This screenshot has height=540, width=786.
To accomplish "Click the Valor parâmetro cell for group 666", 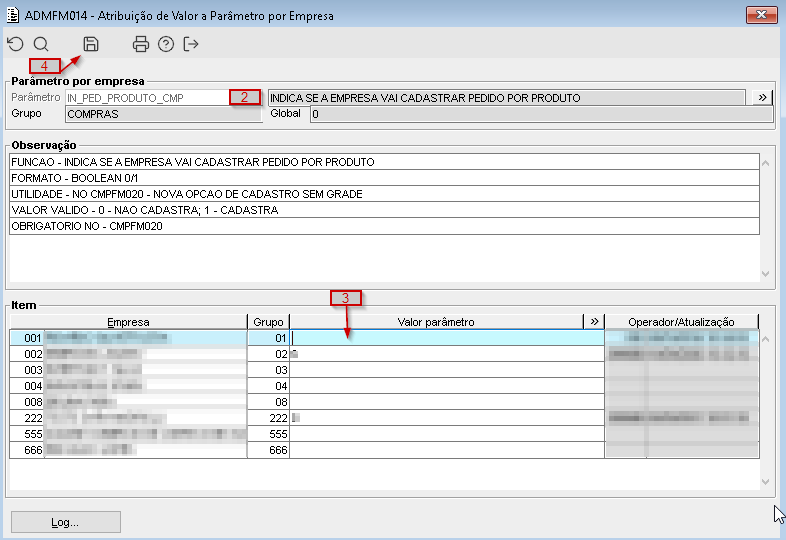I will 447,450.
